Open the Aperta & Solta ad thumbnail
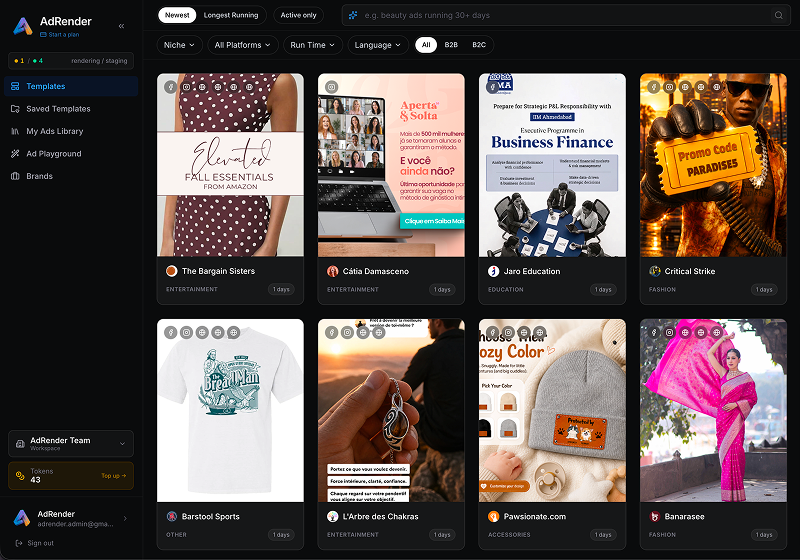The height and width of the screenshot is (560, 800). pos(391,165)
